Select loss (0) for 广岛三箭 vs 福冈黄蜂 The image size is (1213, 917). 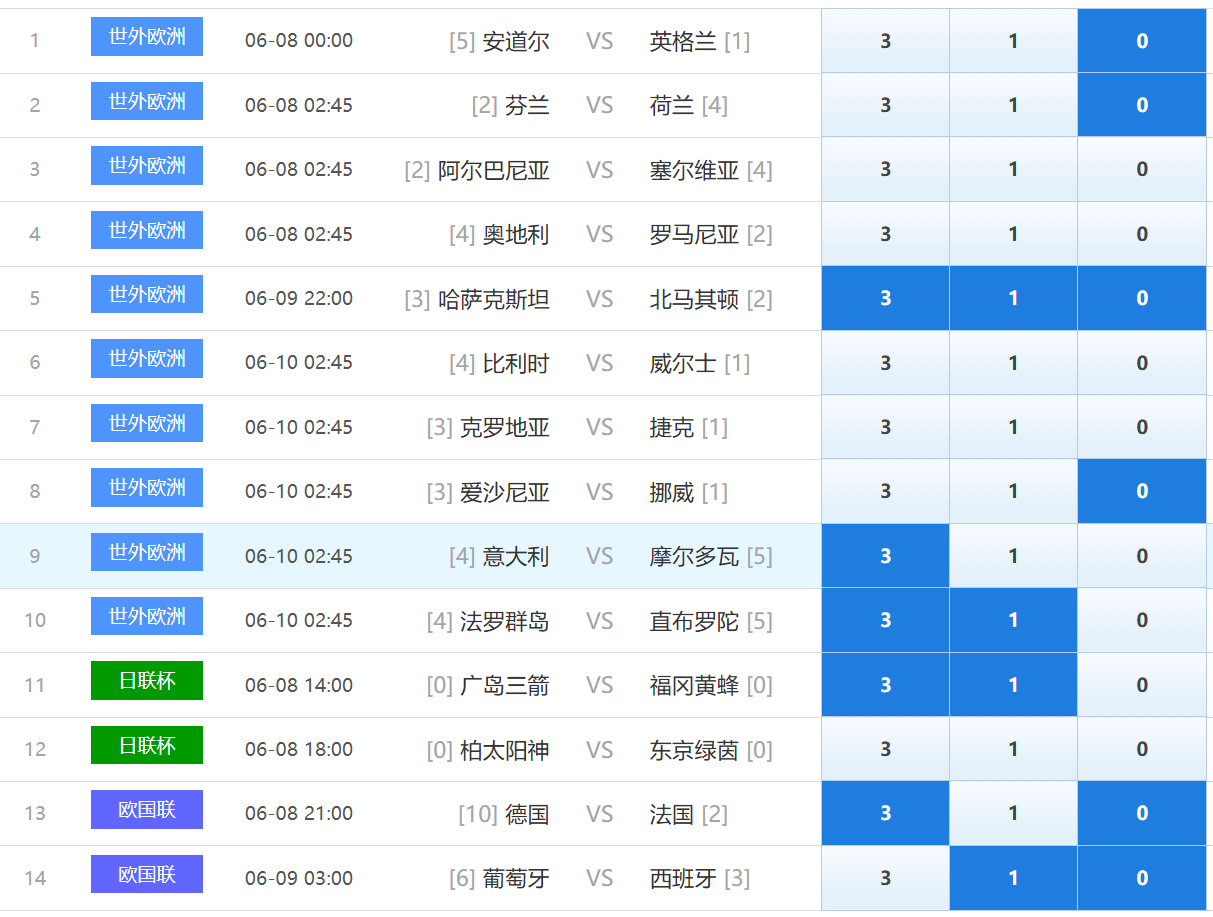1142,685
